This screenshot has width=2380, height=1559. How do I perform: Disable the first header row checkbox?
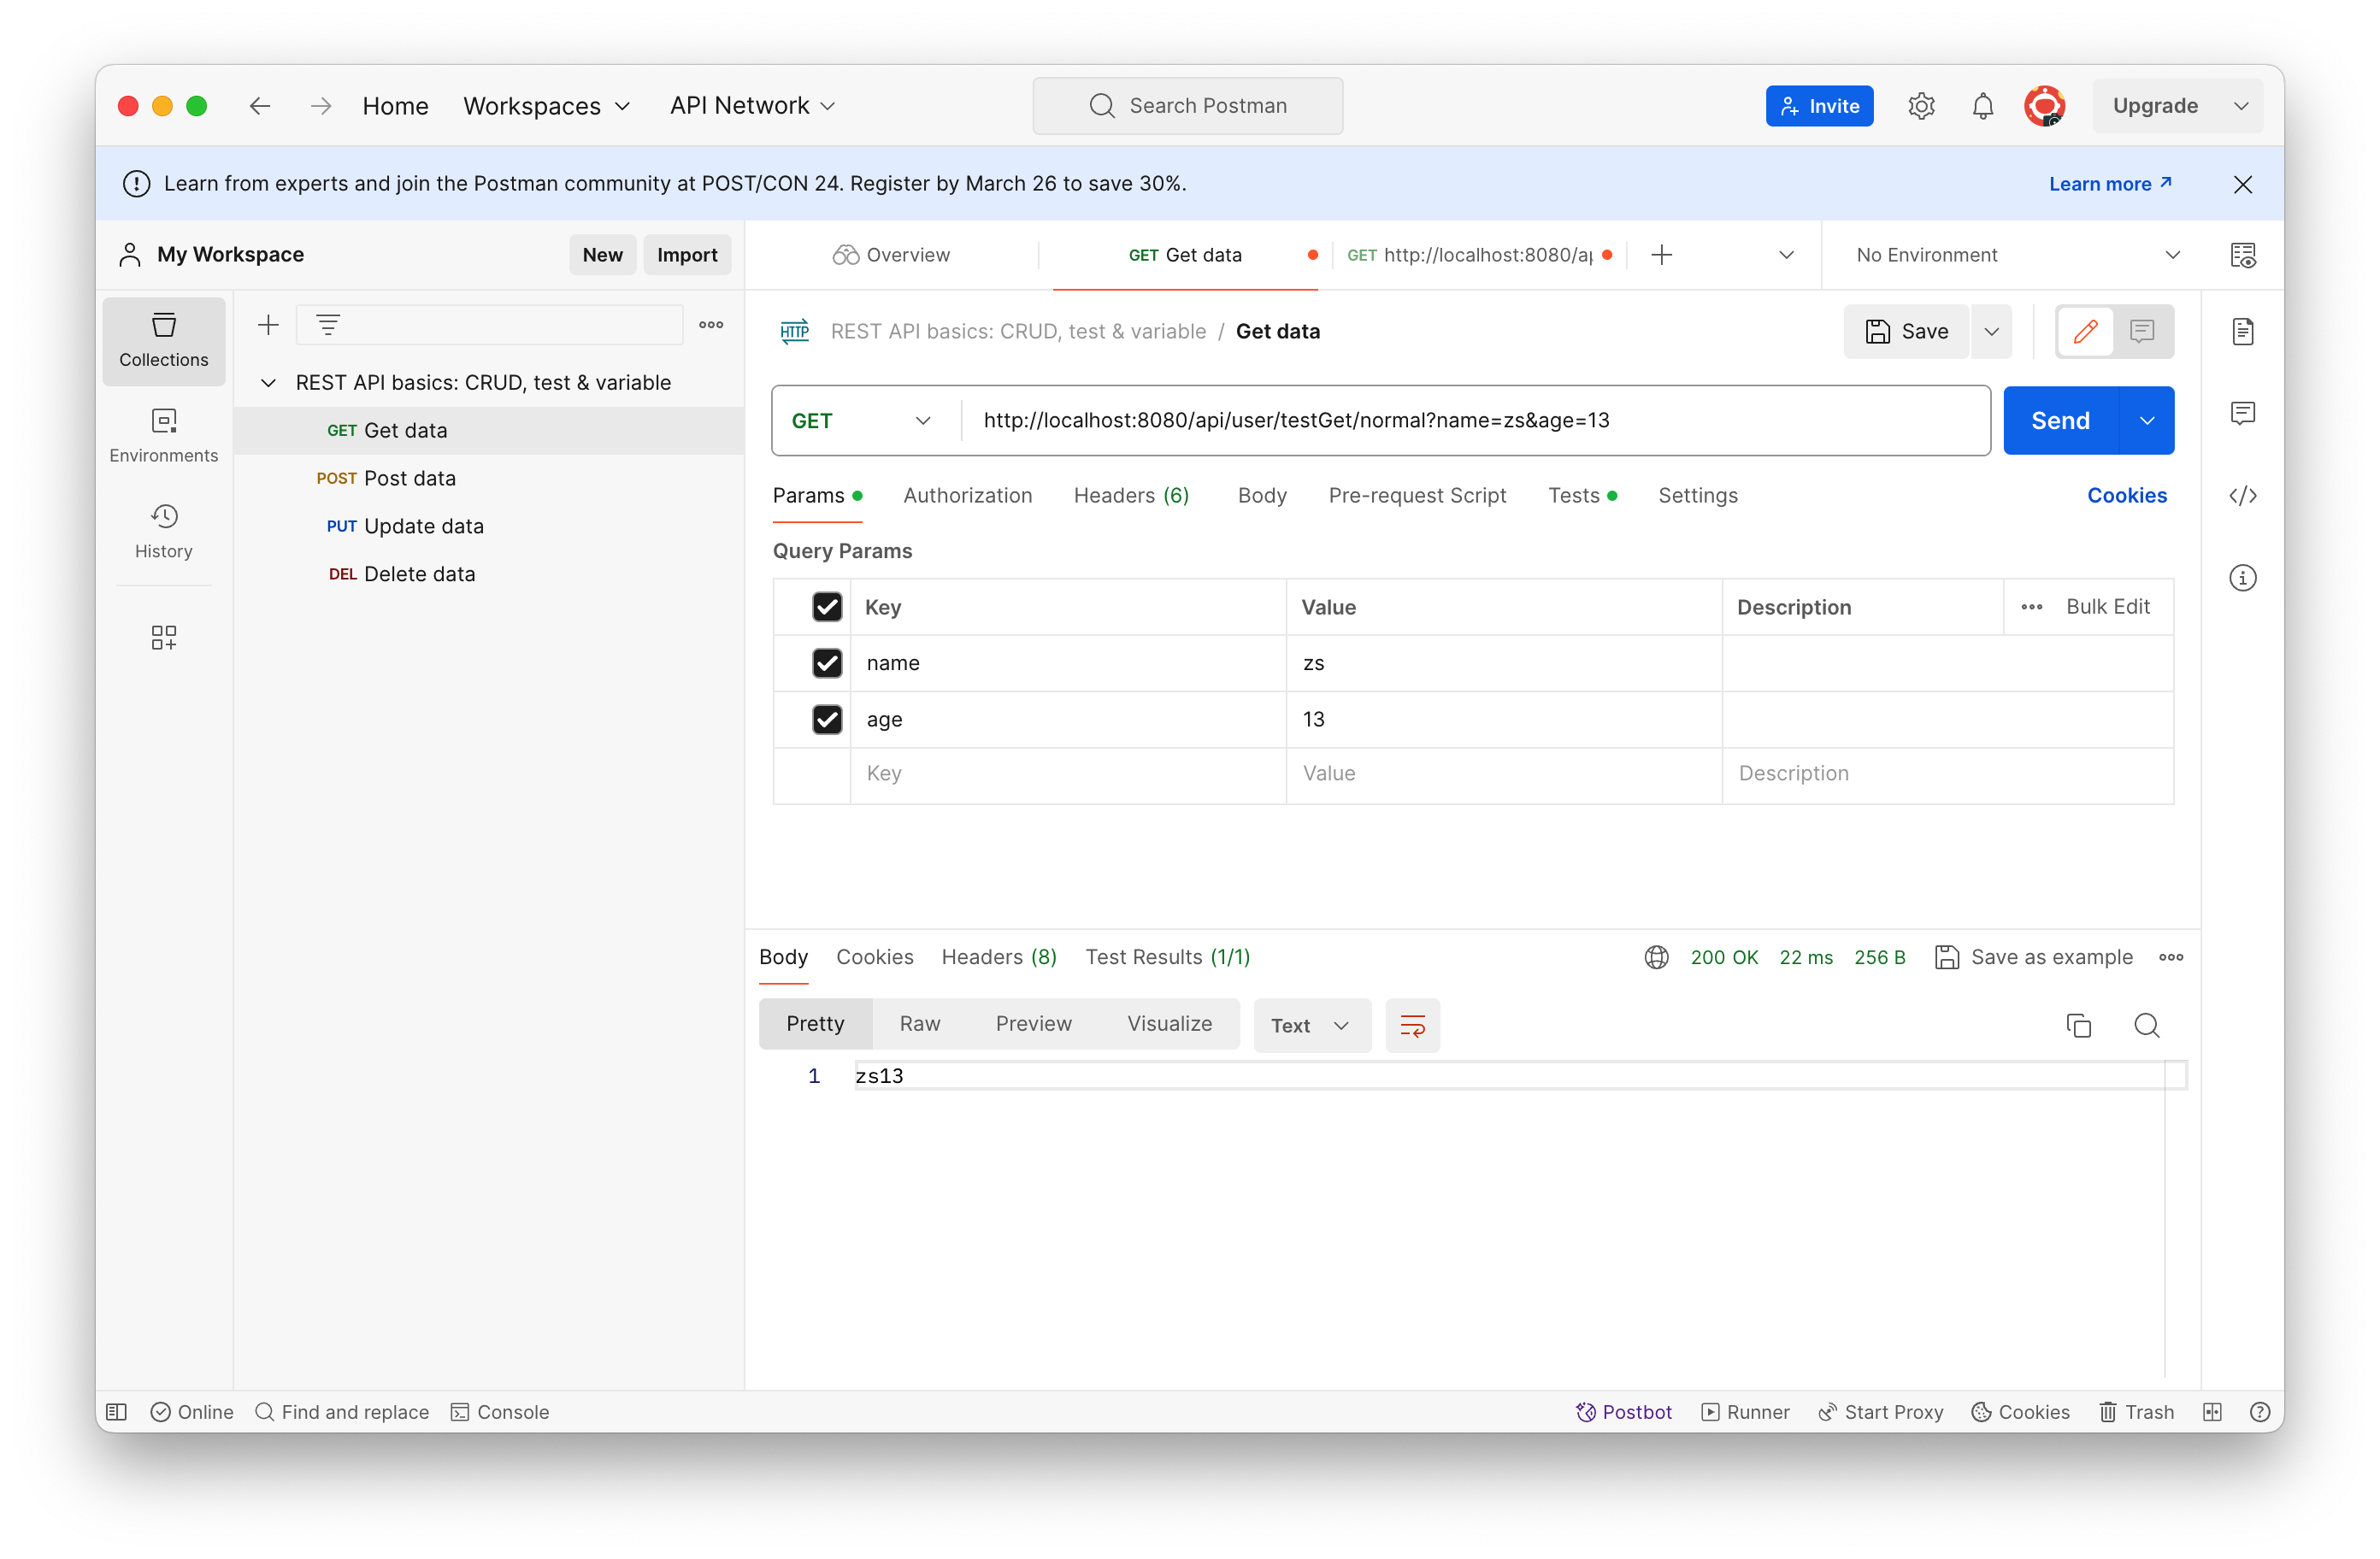coord(827,607)
